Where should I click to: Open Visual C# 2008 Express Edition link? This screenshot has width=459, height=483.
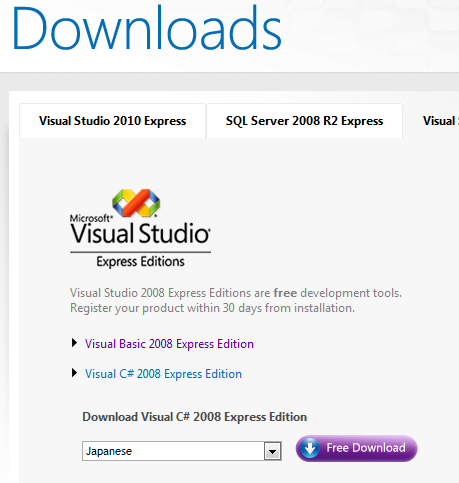tap(163, 374)
